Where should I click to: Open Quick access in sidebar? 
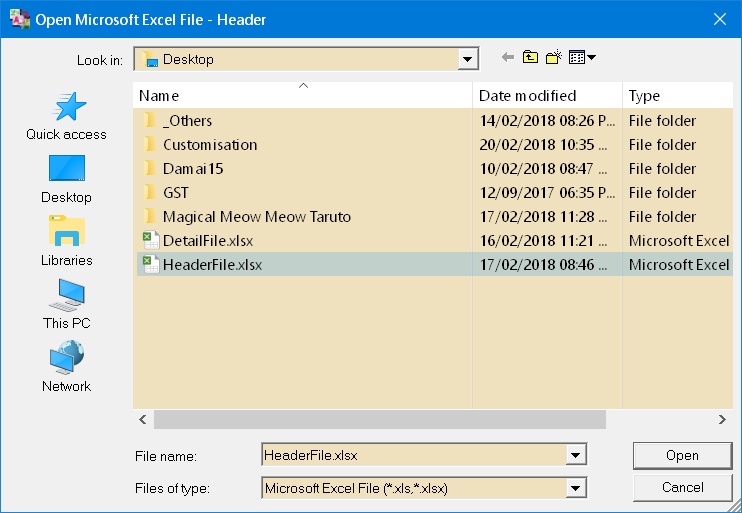click(x=66, y=116)
